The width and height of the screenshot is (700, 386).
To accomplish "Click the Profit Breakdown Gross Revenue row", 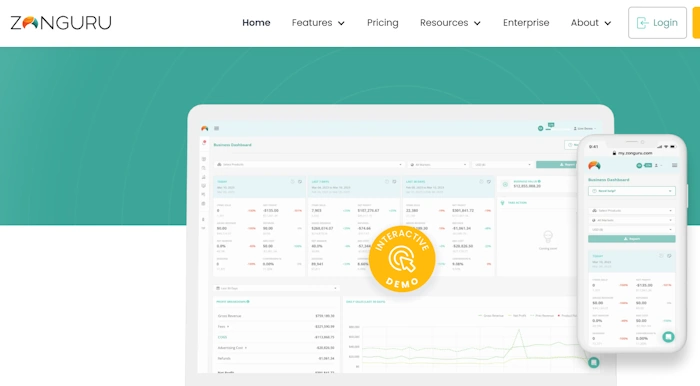I will click(276, 316).
